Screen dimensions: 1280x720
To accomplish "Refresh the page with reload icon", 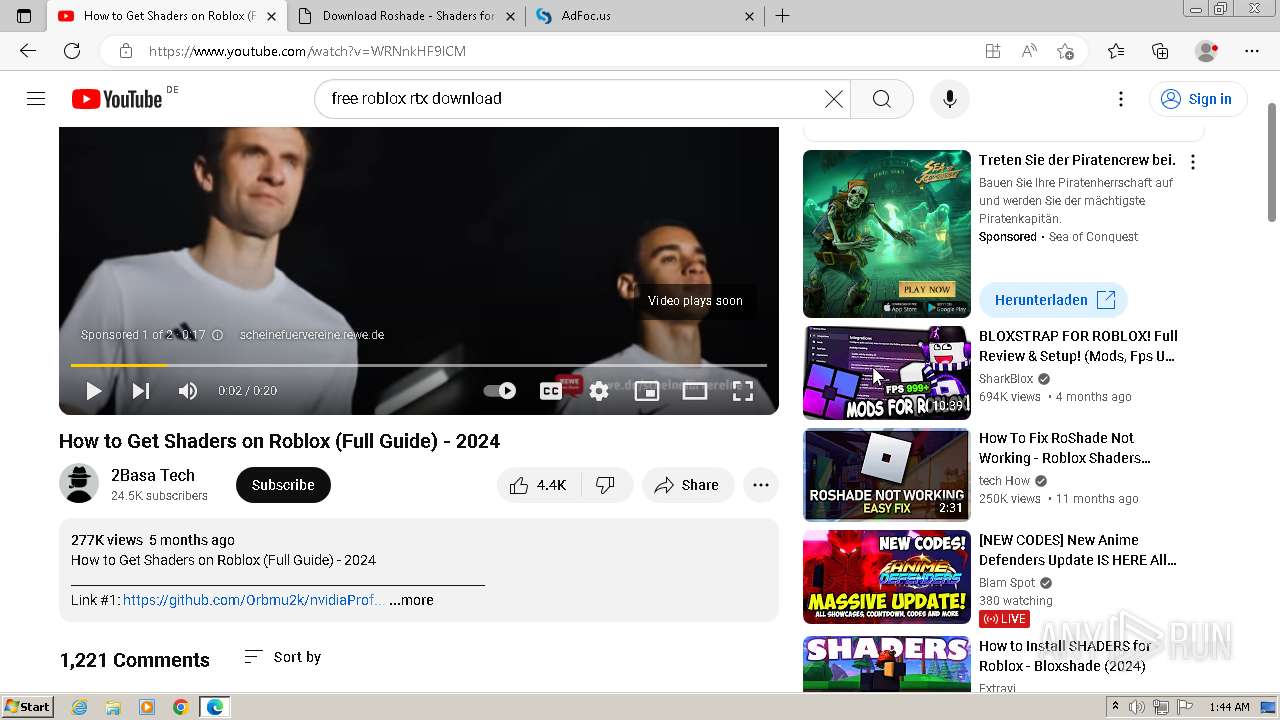I will click(72, 51).
